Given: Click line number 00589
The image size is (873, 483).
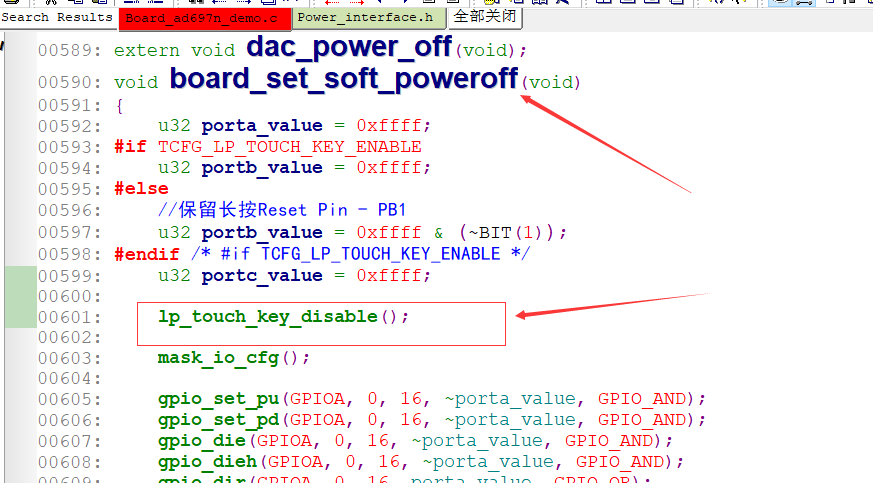Looking at the screenshot, I should click(70, 51).
